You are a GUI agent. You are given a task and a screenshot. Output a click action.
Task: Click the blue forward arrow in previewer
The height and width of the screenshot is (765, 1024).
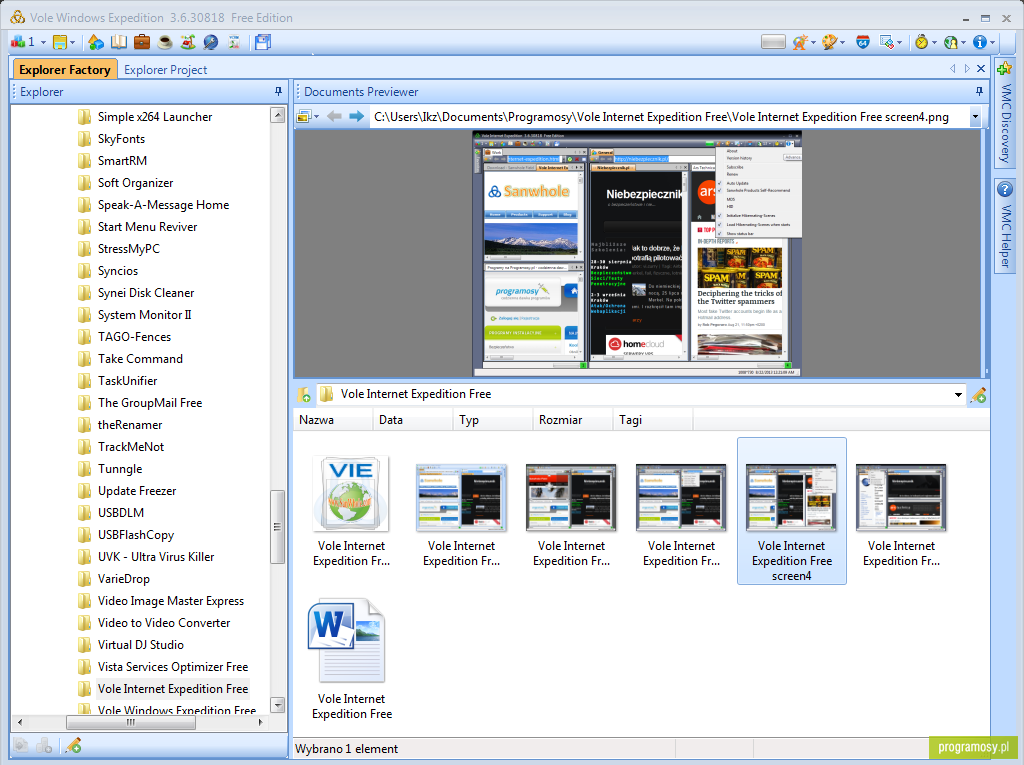point(357,116)
